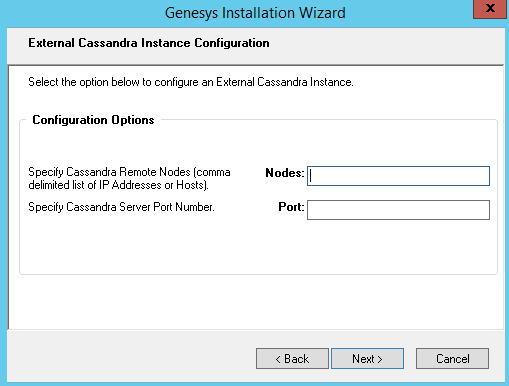Image resolution: width=509 pixels, height=386 pixels.
Task: Click the right arrow on the Next button
Action: coord(380,359)
